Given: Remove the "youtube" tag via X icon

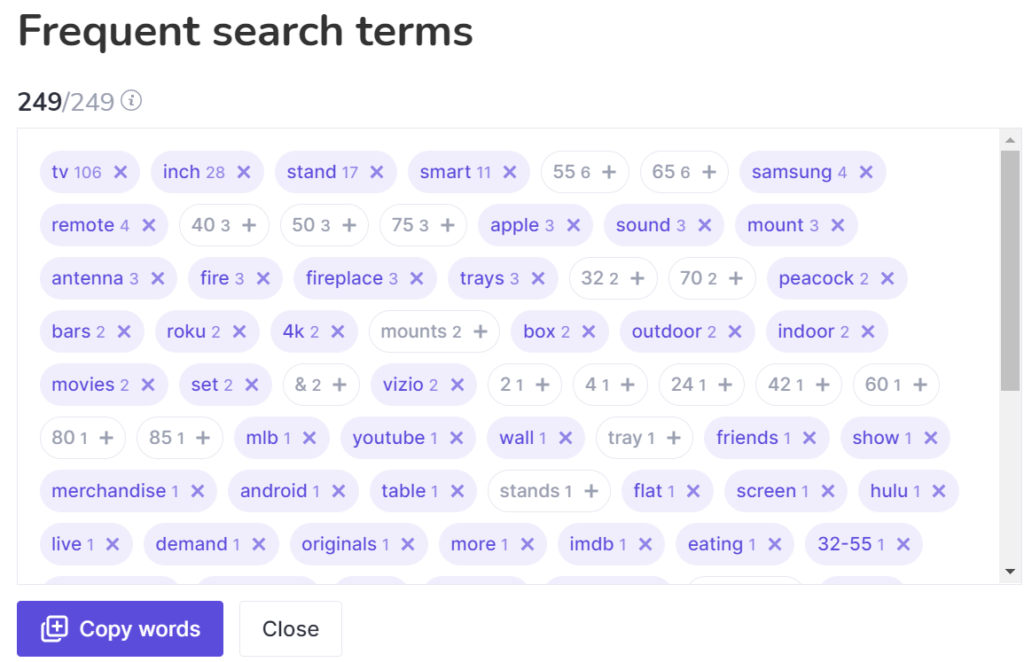Looking at the screenshot, I should [456, 438].
